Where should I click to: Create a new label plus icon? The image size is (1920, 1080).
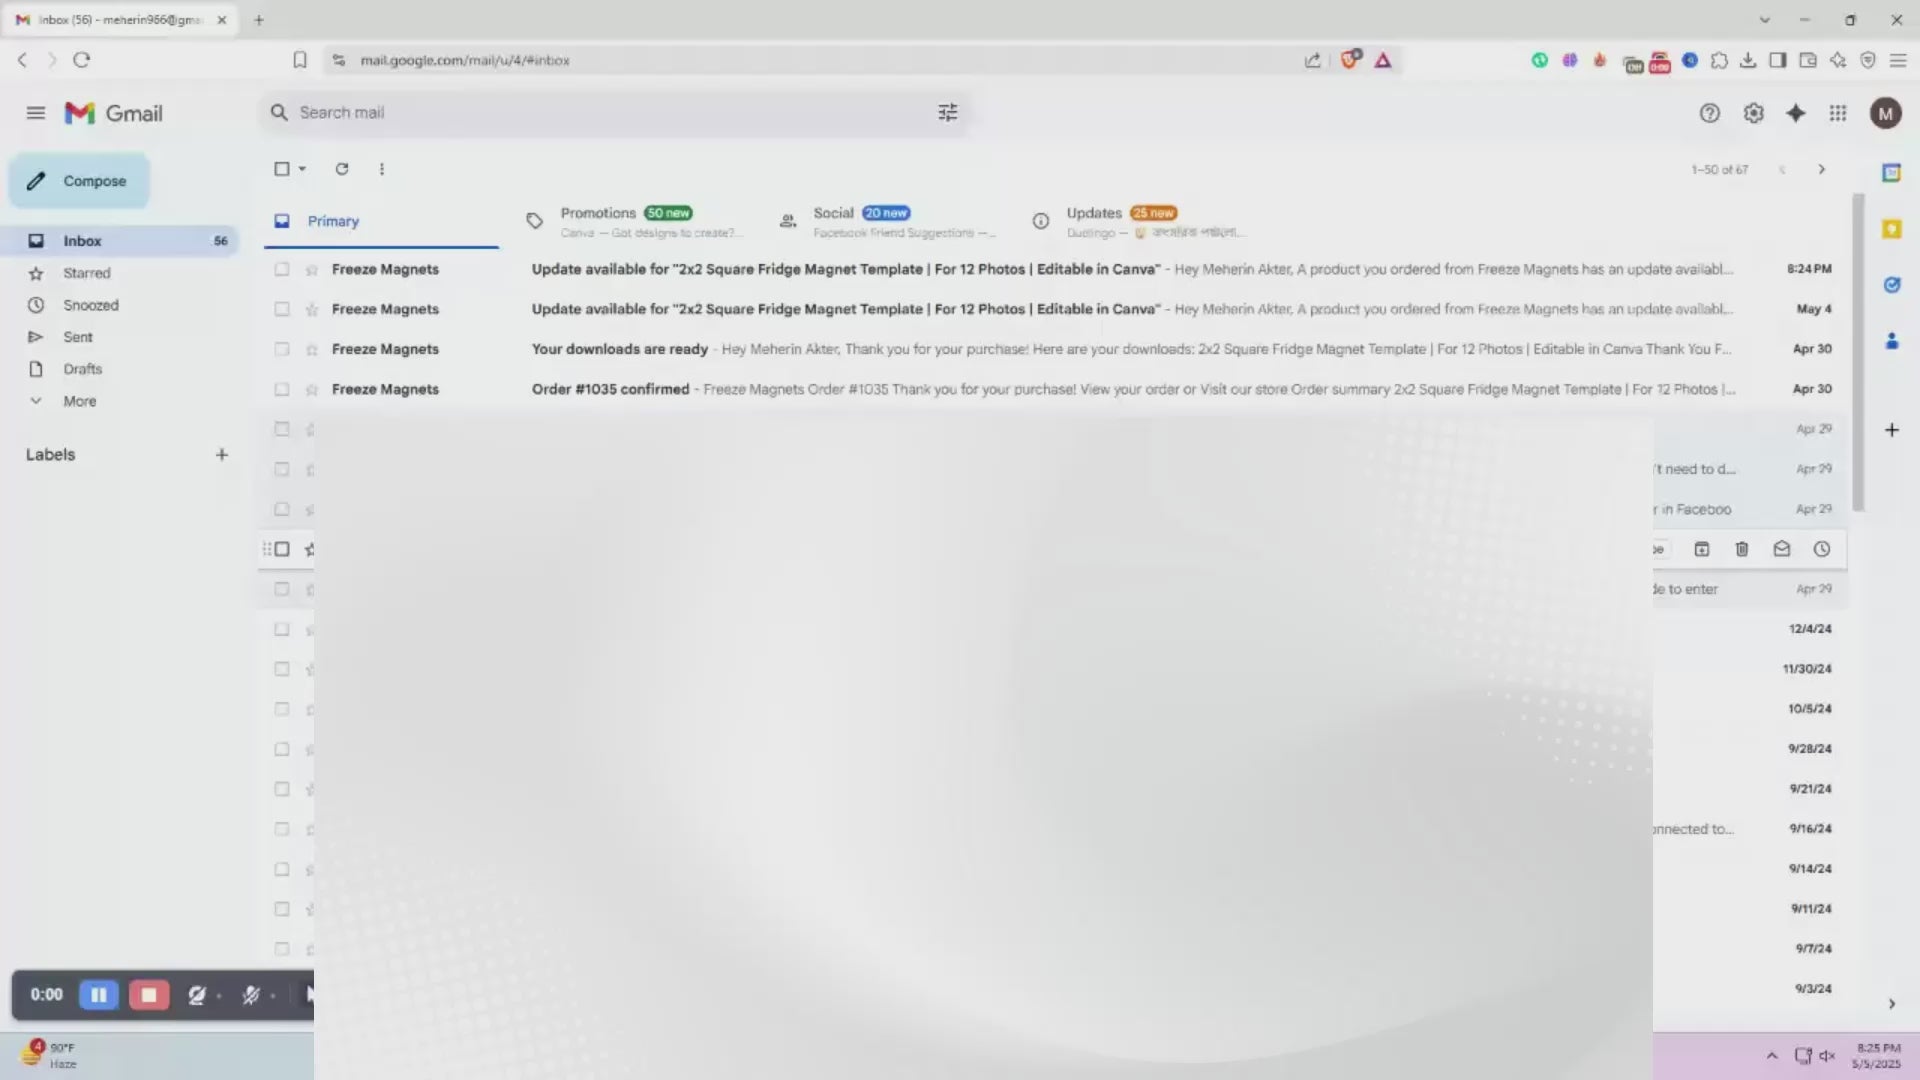click(x=222, y=454)
